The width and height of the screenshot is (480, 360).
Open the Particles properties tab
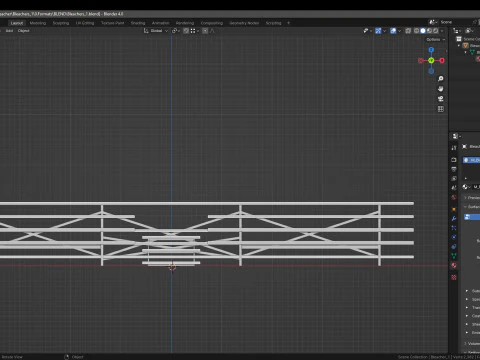[x=454, y=228]
